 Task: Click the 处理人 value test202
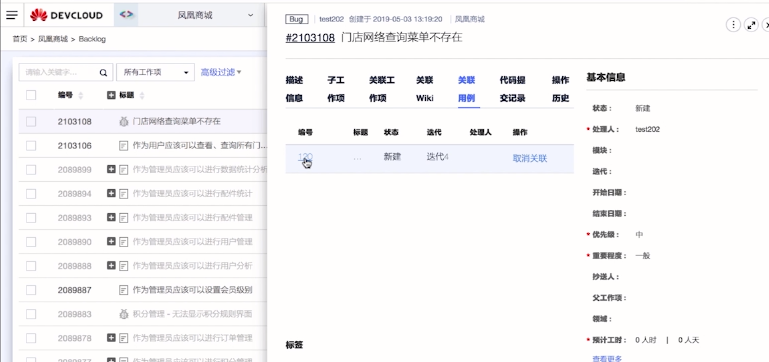pyautogui.click(x=647, y=129)
